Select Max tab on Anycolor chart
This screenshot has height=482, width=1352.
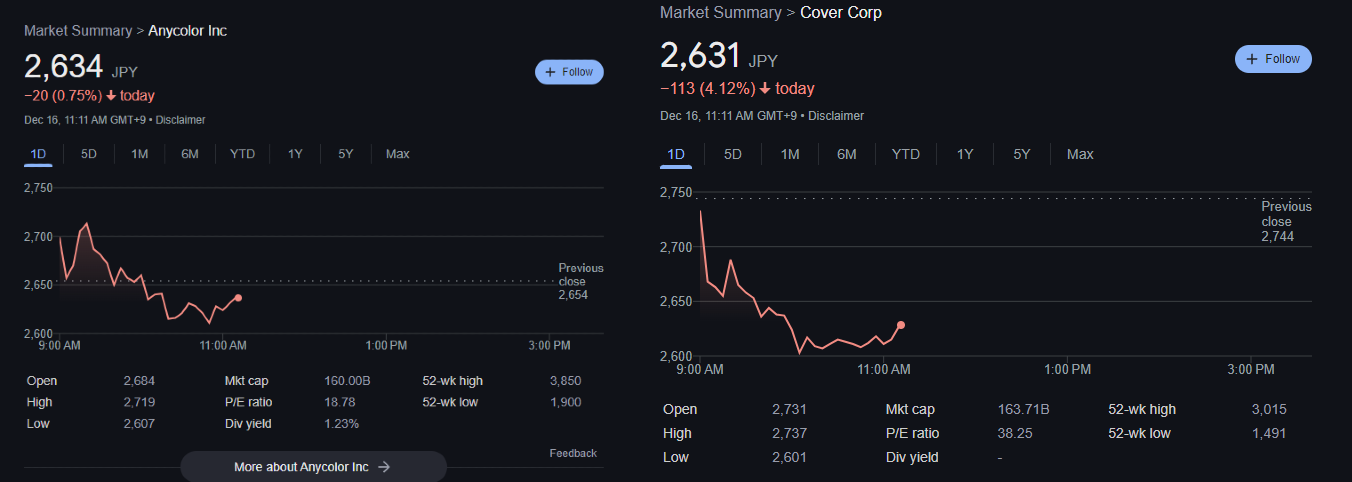398,154
